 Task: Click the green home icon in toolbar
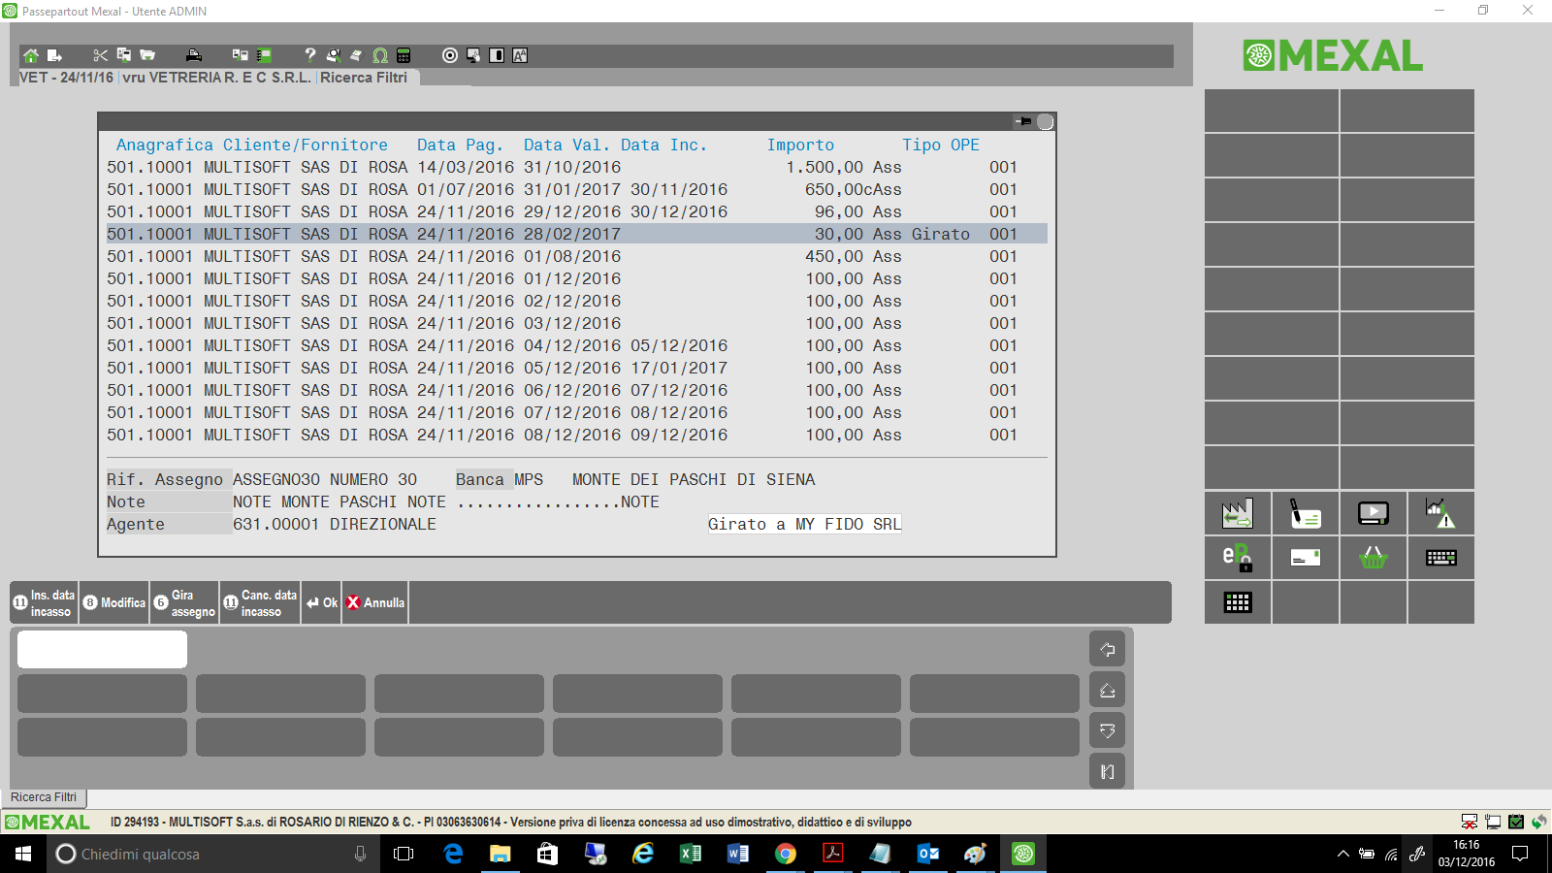click(31, 56)
